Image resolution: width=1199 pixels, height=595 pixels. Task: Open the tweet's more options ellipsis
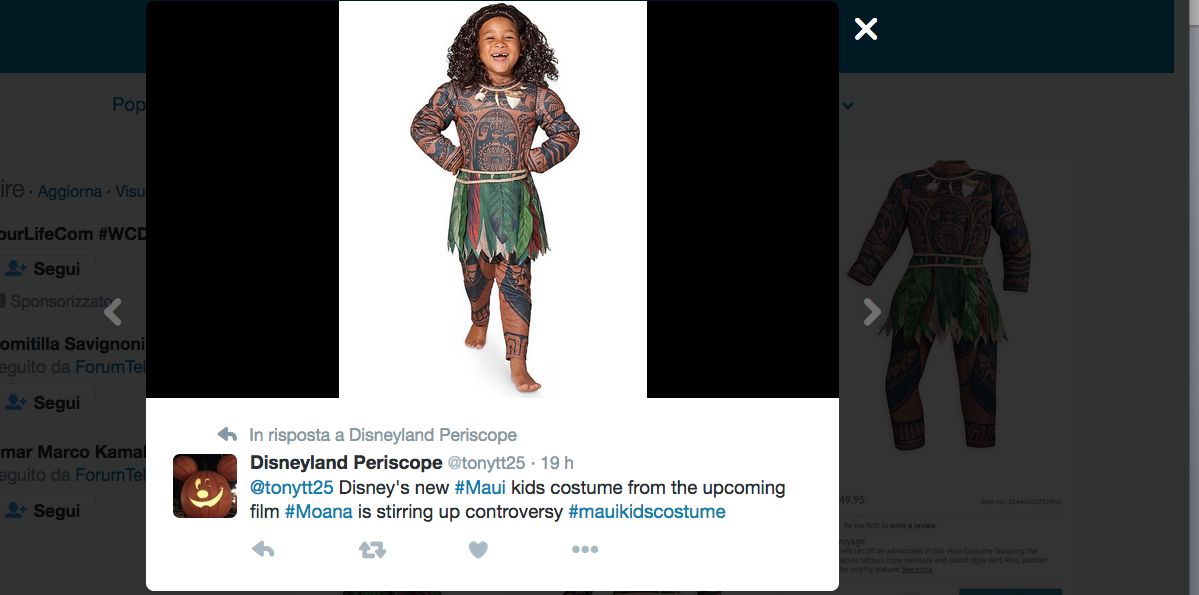pyautogui.click(x=585, y=549)
